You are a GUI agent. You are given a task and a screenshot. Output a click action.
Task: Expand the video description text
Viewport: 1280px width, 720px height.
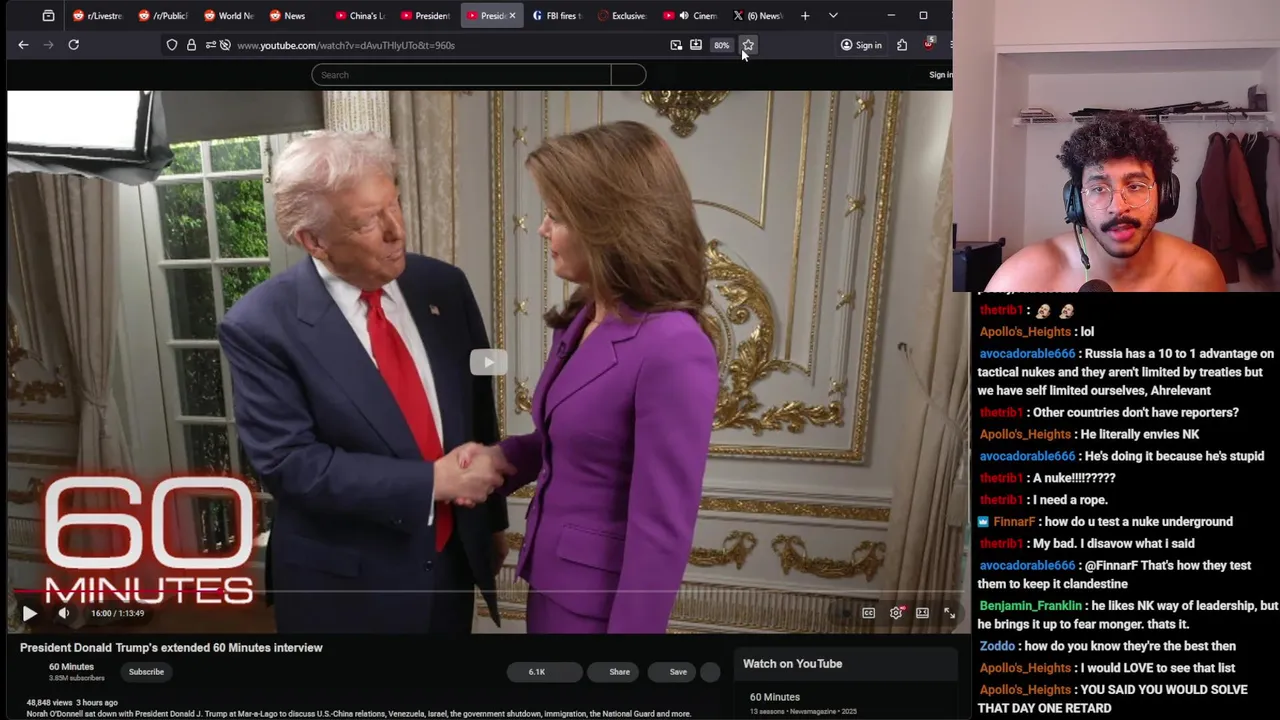coord(358,714)
